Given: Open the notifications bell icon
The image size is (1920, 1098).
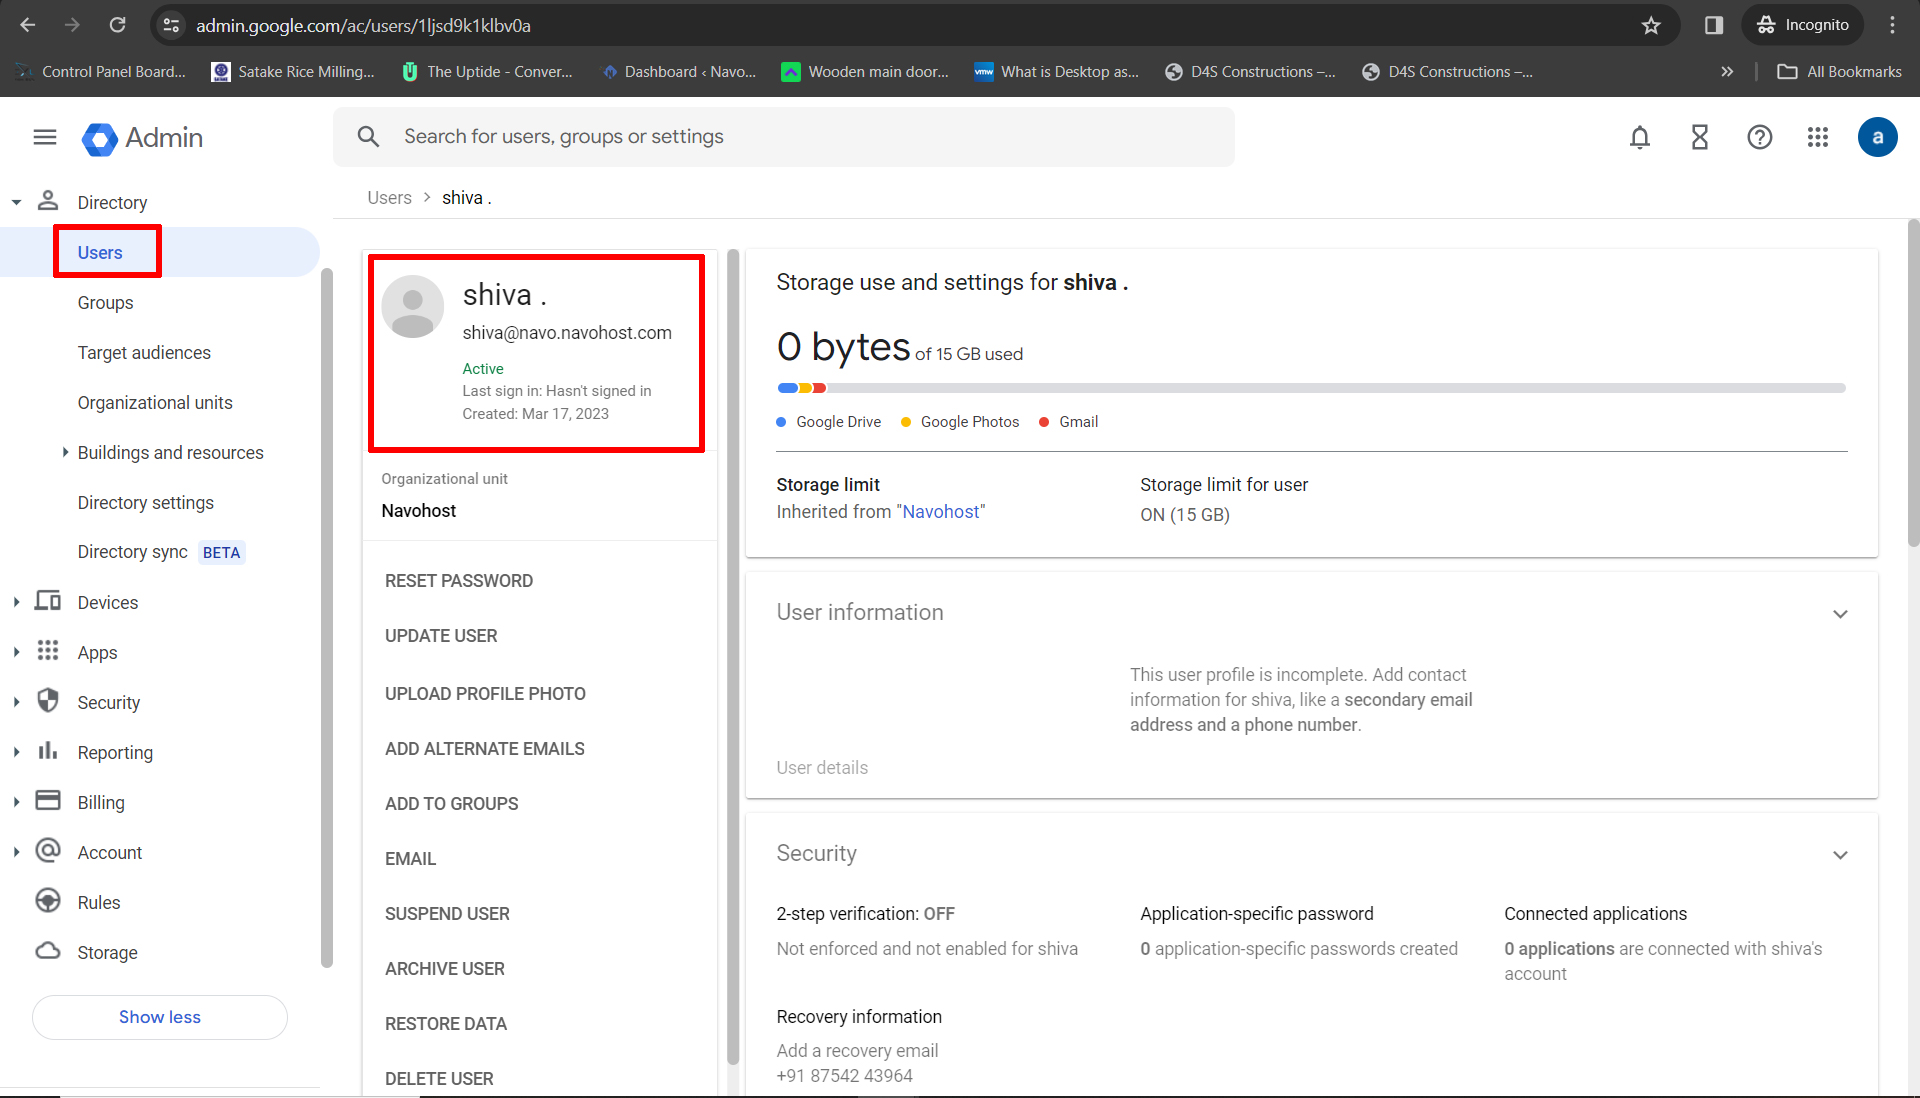Looking at the screenshot, I should tap(1639, 137).
